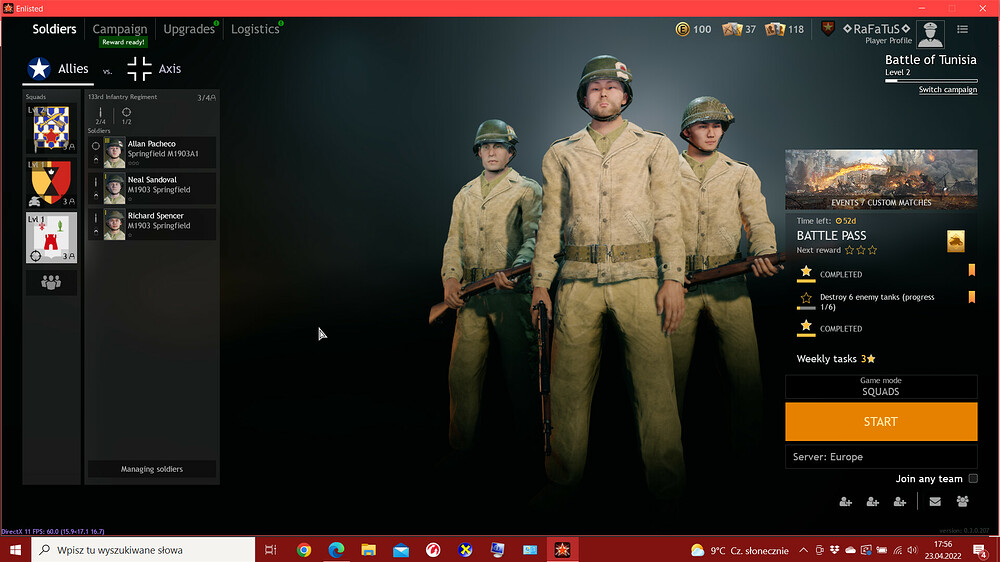The image size is (1000, 562).
Task: Select the red castle sniper squad
Action: click(x=51, y=238)
